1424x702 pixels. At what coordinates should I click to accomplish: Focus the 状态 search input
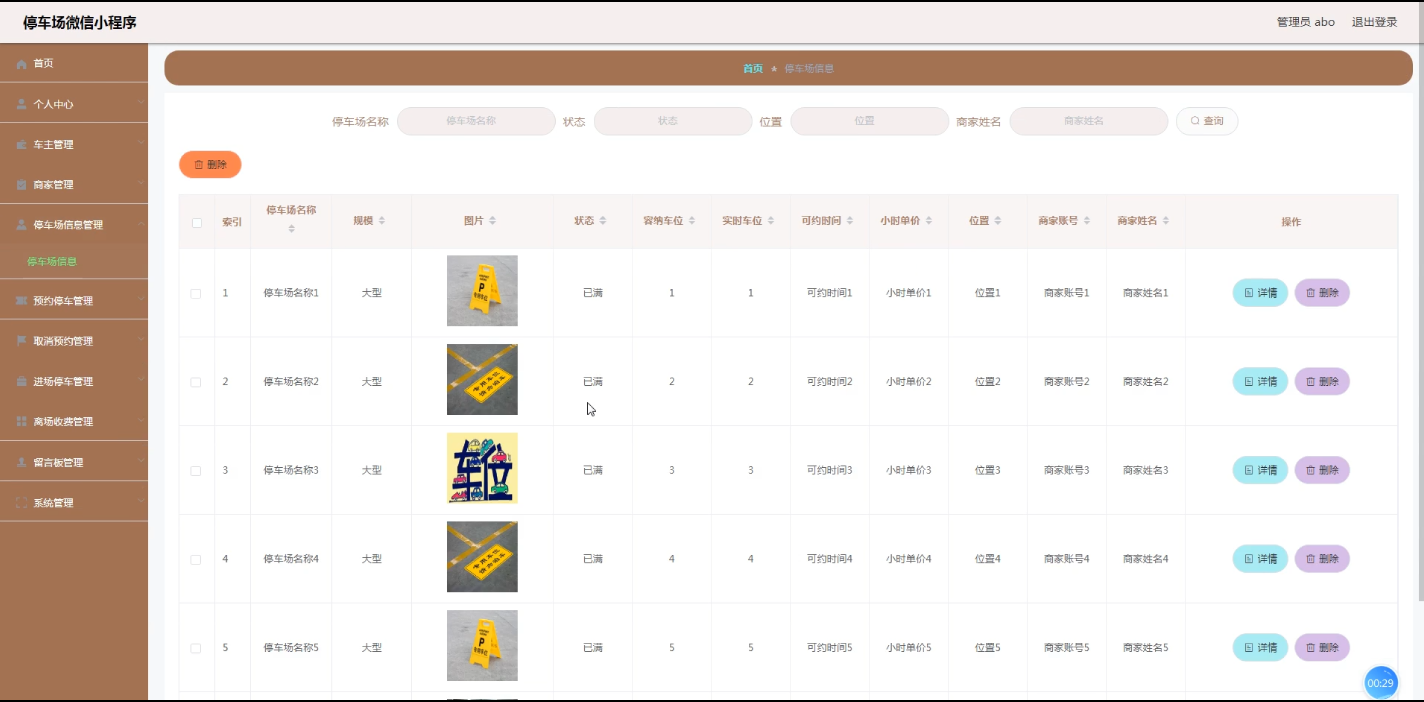[673, 121]
